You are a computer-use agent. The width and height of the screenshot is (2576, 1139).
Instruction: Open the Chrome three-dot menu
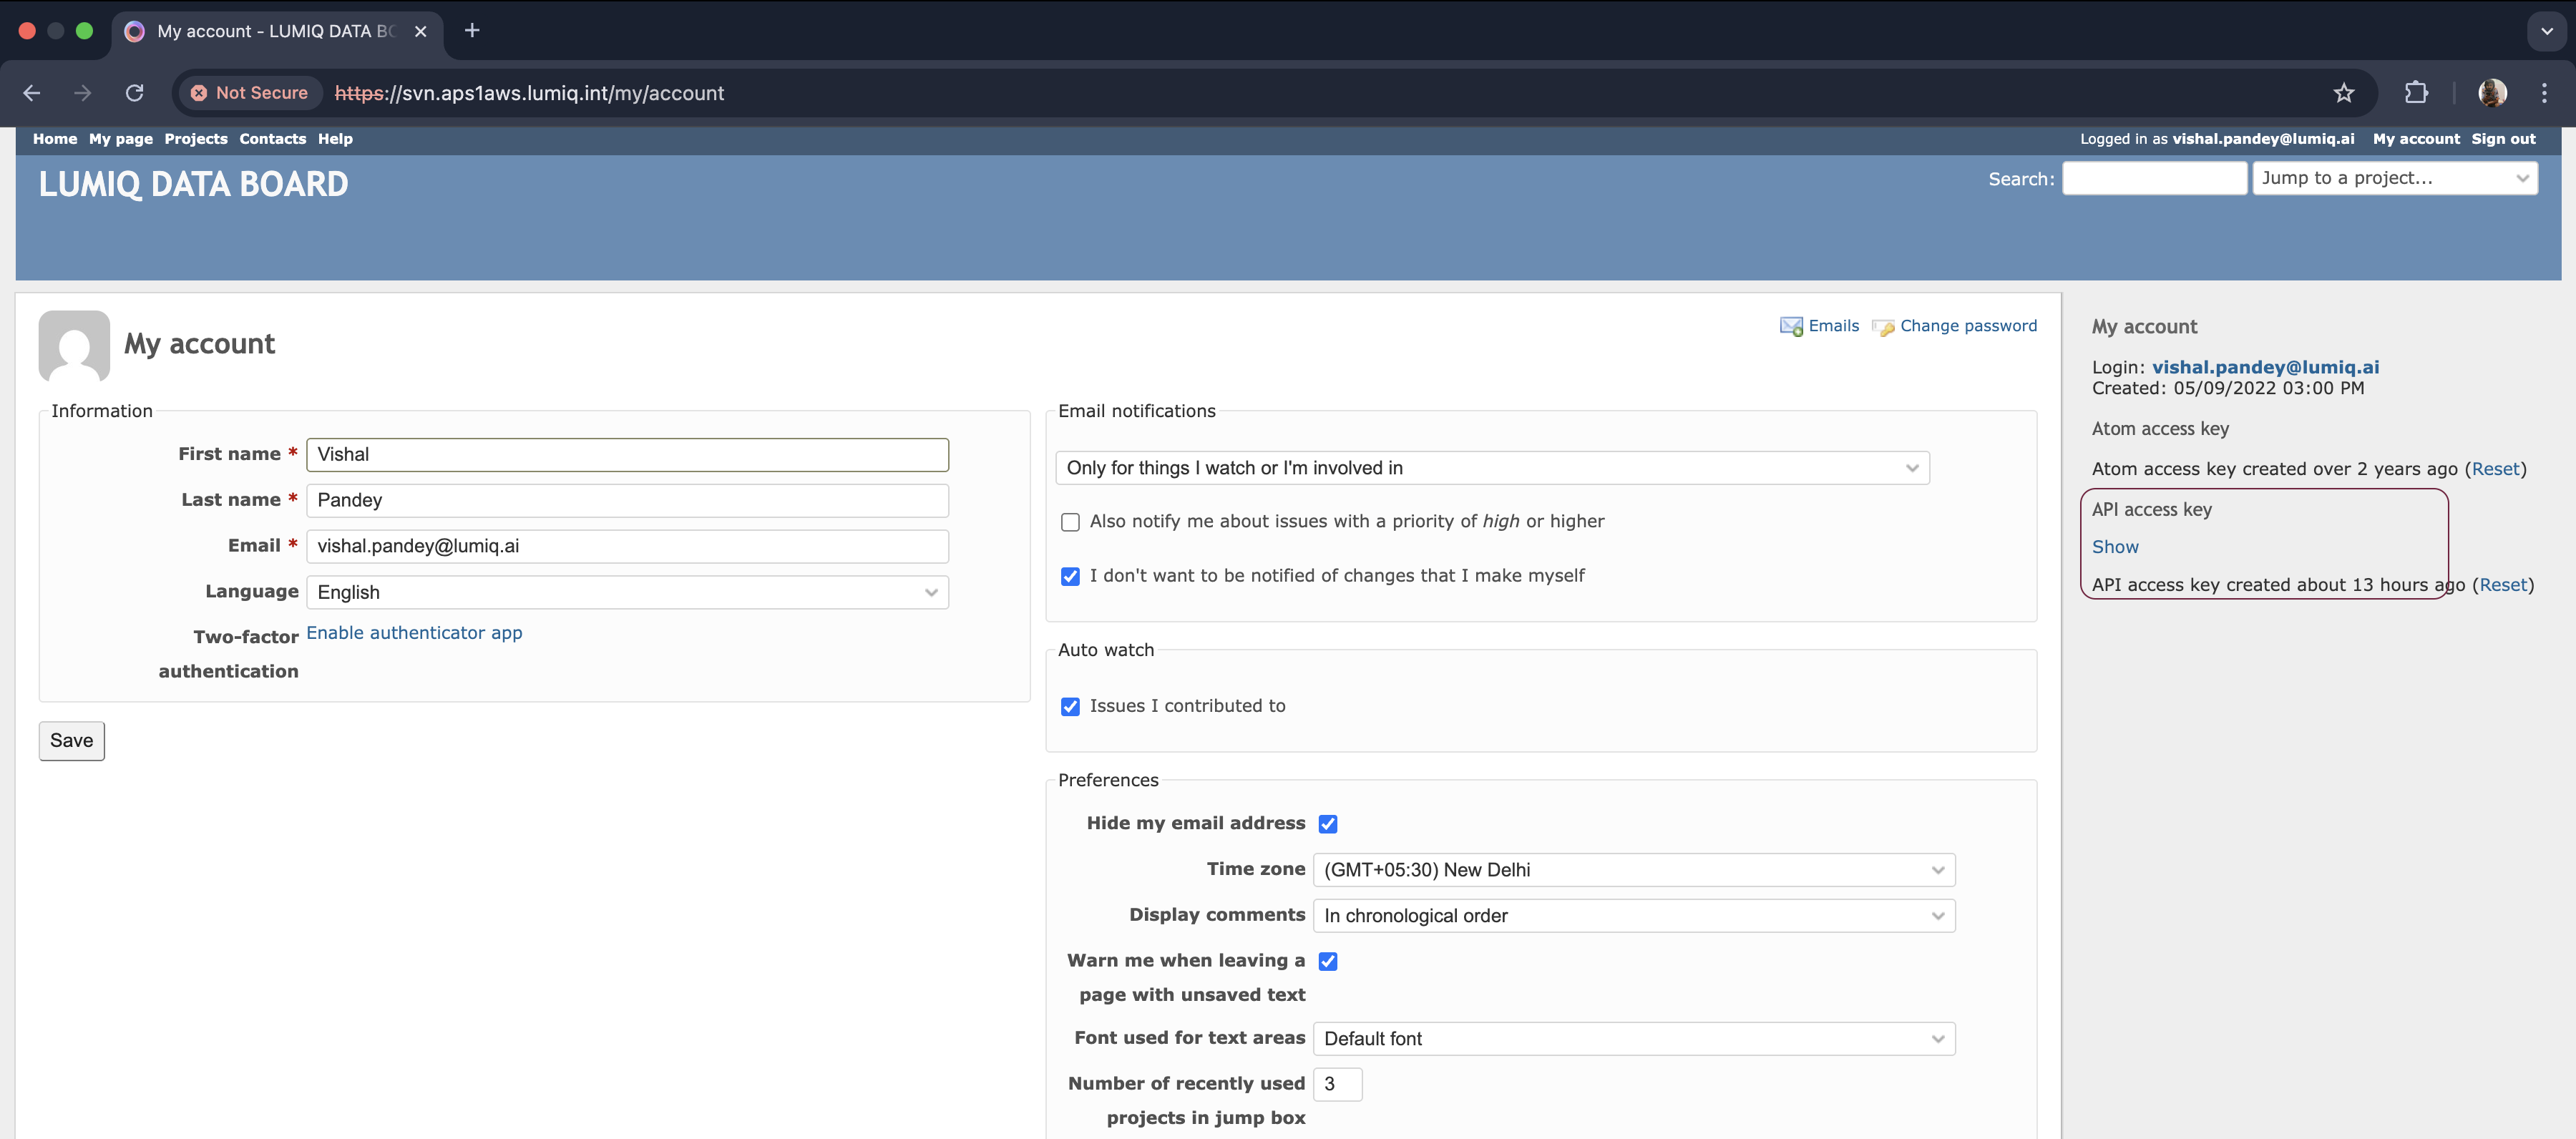2544,93
